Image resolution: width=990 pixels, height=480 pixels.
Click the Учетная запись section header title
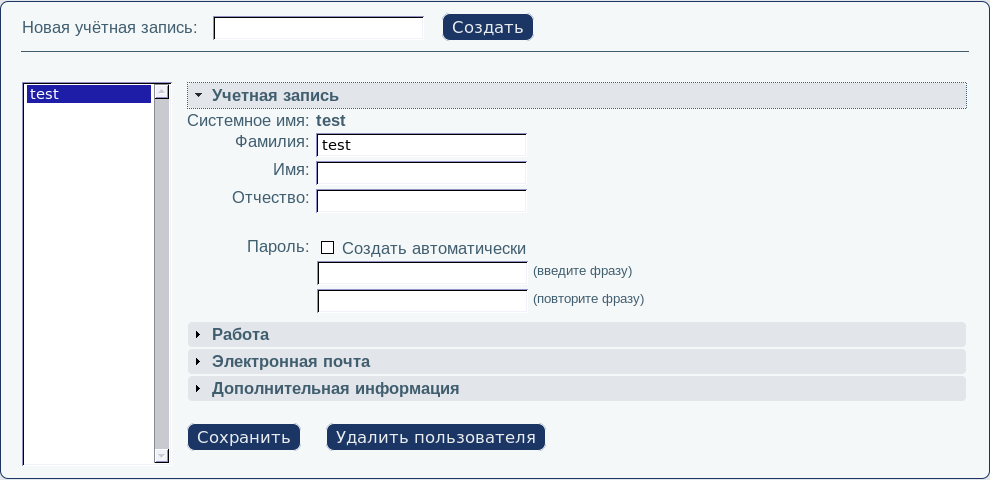click(x=275, y=96)
